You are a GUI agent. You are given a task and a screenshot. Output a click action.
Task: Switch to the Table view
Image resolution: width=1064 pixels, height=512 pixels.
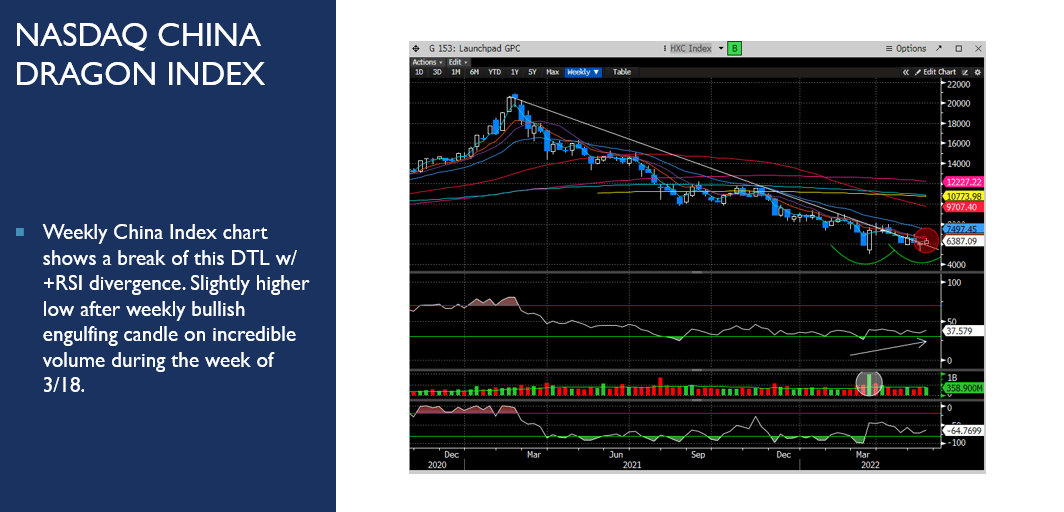click(622, 72)
